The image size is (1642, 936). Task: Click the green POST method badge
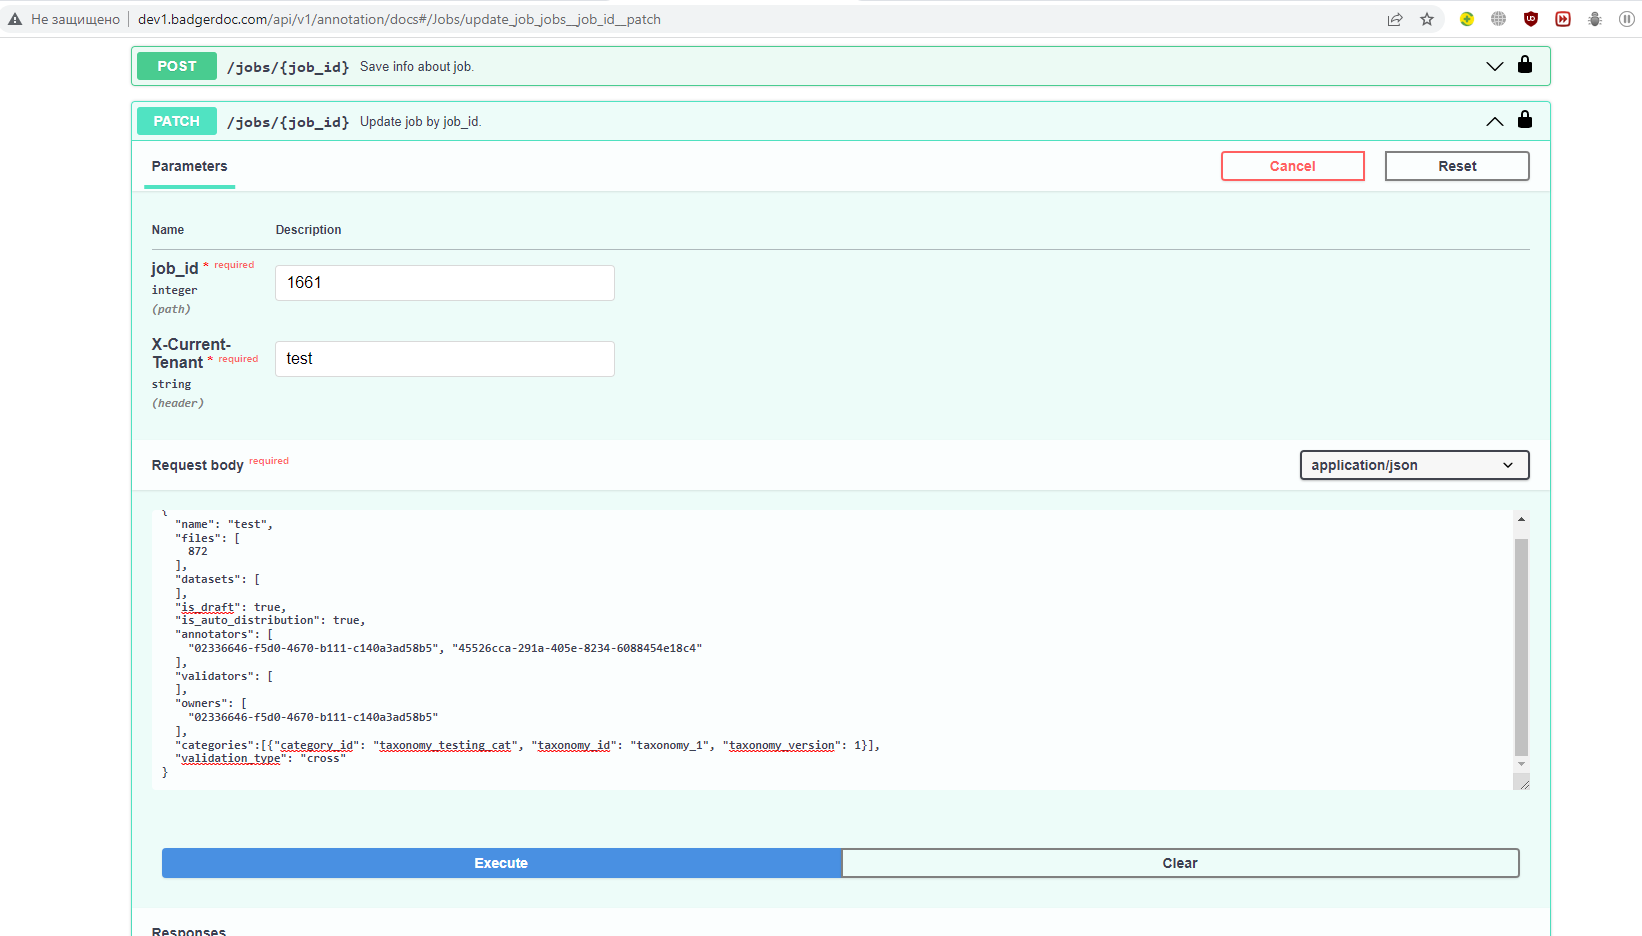click(x=177, y=66)
